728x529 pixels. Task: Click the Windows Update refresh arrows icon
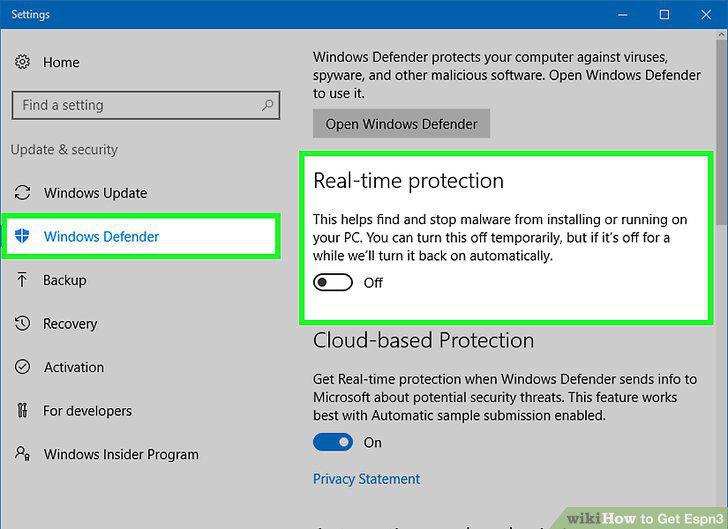[x=22, y=193]
